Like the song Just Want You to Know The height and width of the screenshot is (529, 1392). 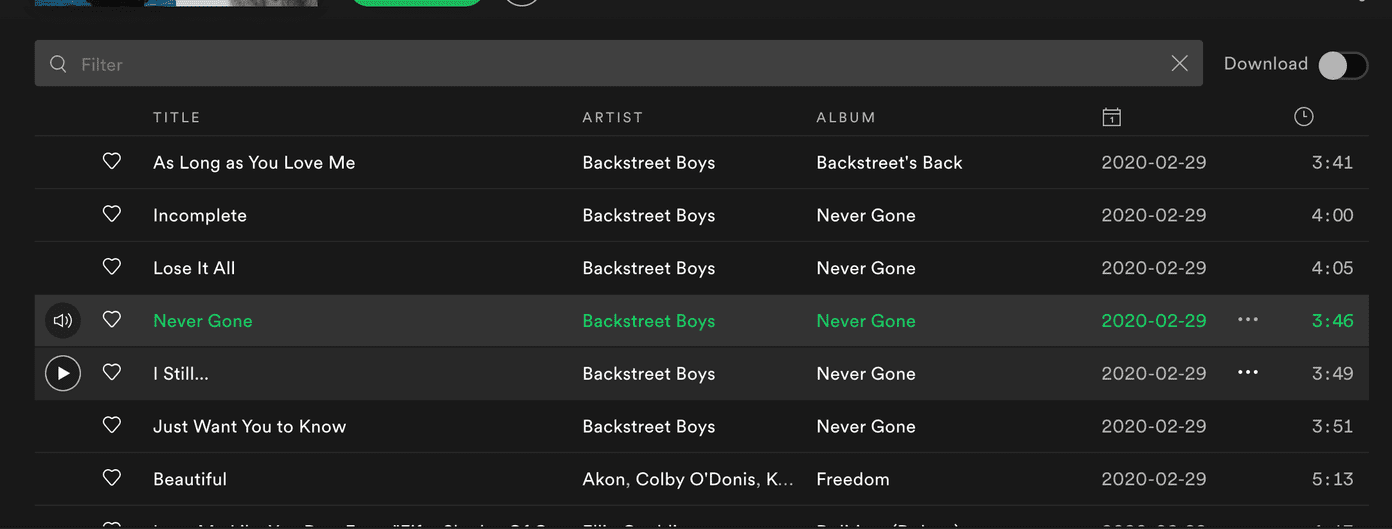[x=112, y=425]
